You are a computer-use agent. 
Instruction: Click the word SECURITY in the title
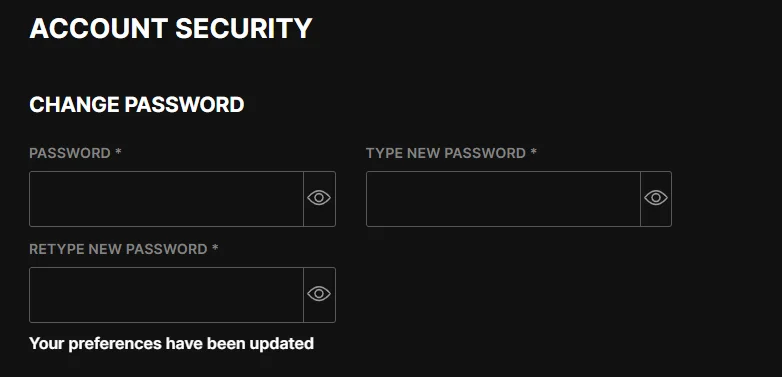(x=244, y=28)
